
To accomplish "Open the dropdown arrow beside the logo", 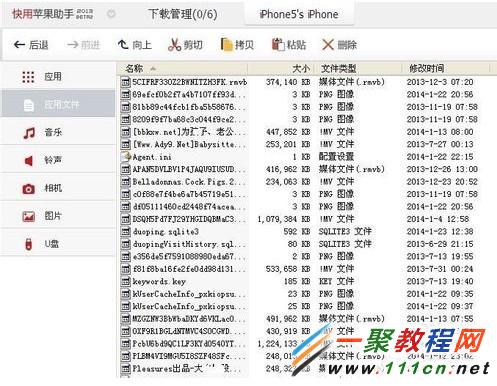I will [111, 14].
